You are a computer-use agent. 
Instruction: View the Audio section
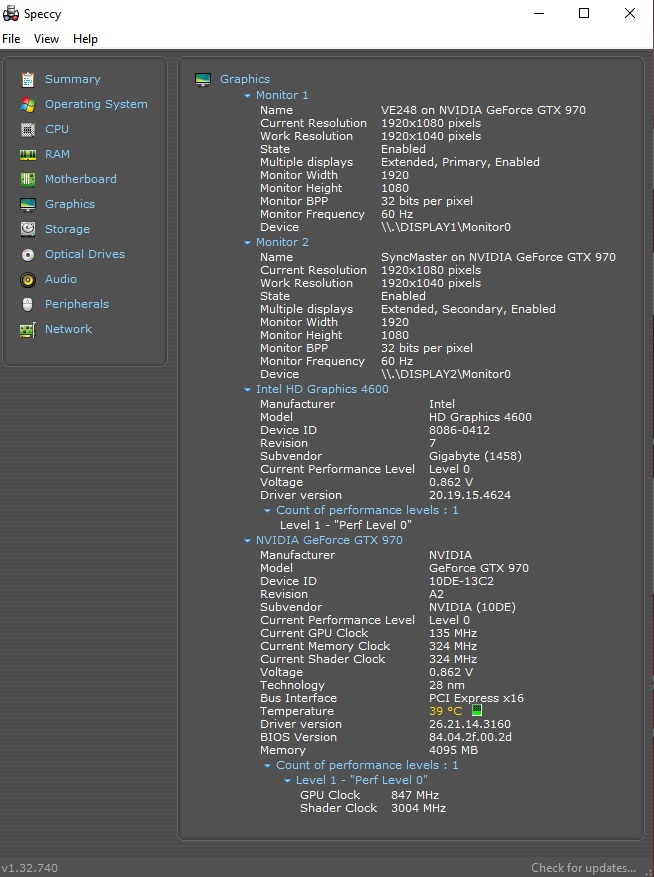point(61,279)
